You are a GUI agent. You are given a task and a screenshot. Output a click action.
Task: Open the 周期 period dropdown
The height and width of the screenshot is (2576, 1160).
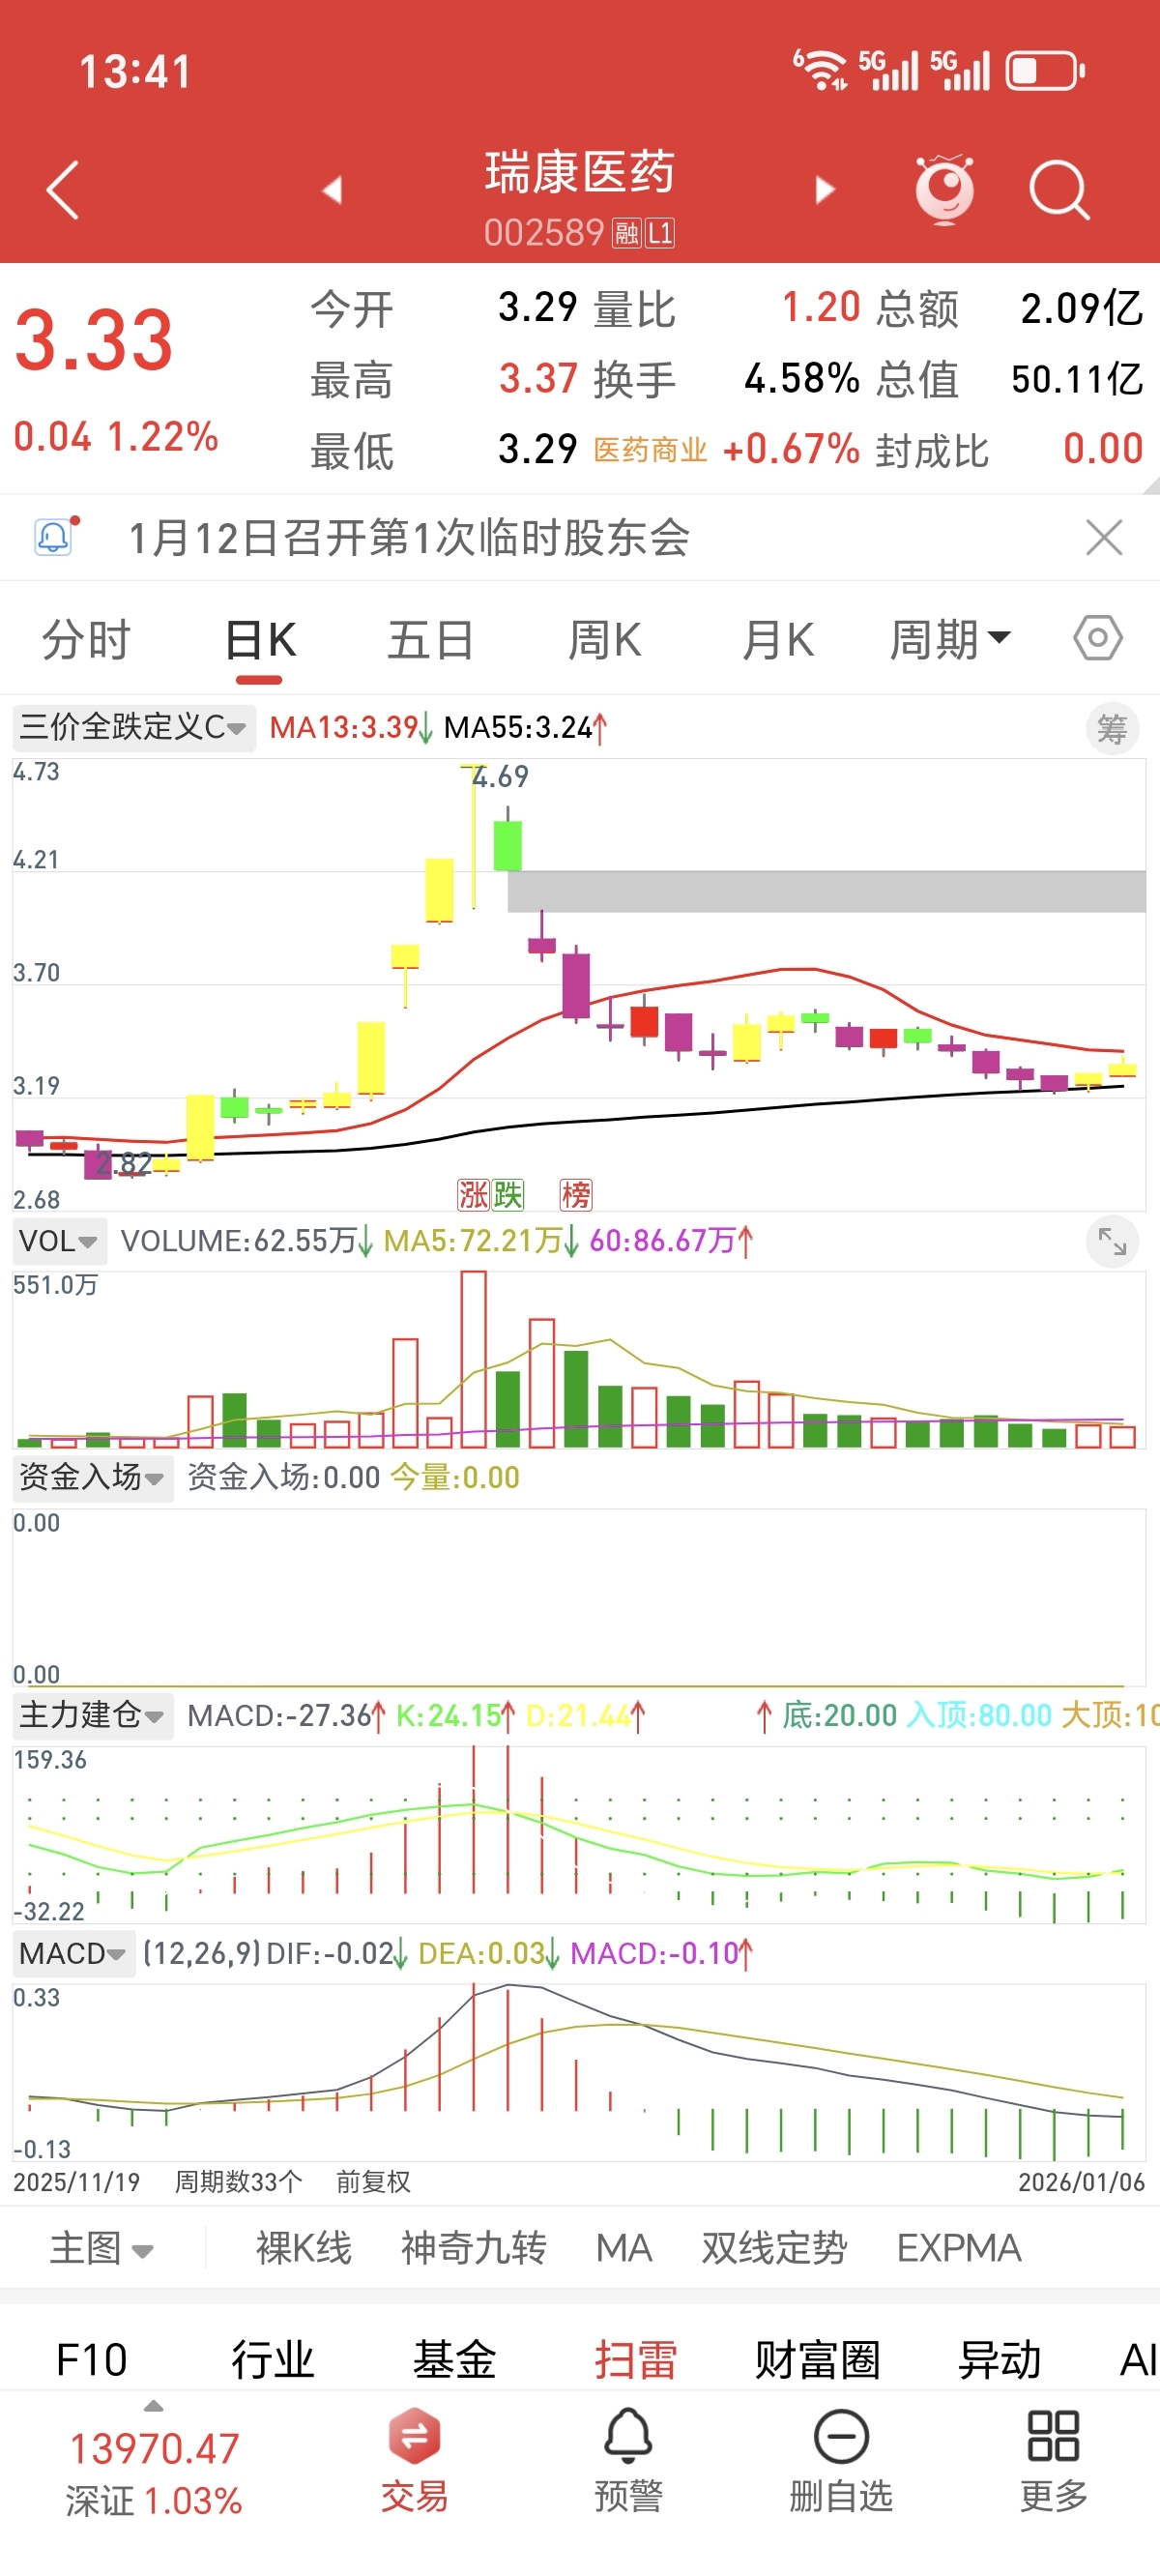tap(950, 639)
